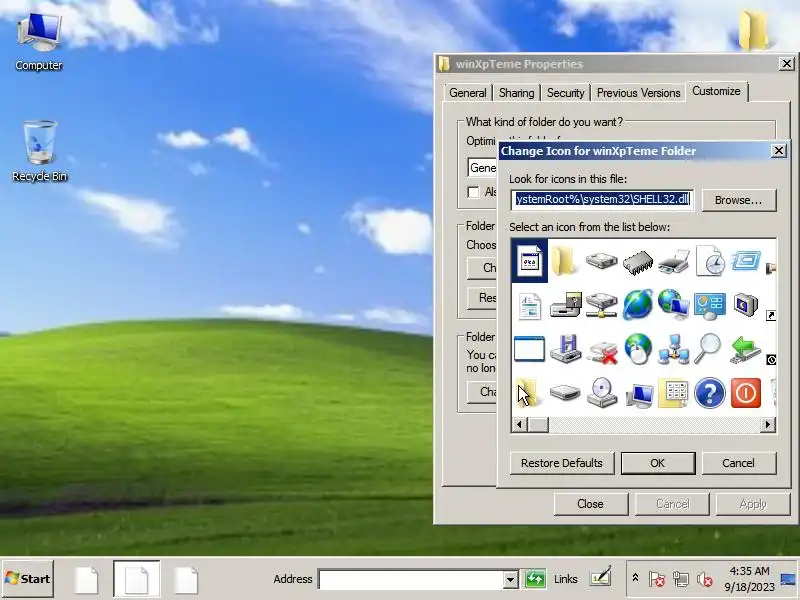
Task: Select the globe with mouse icon
Action: (637, 349)
